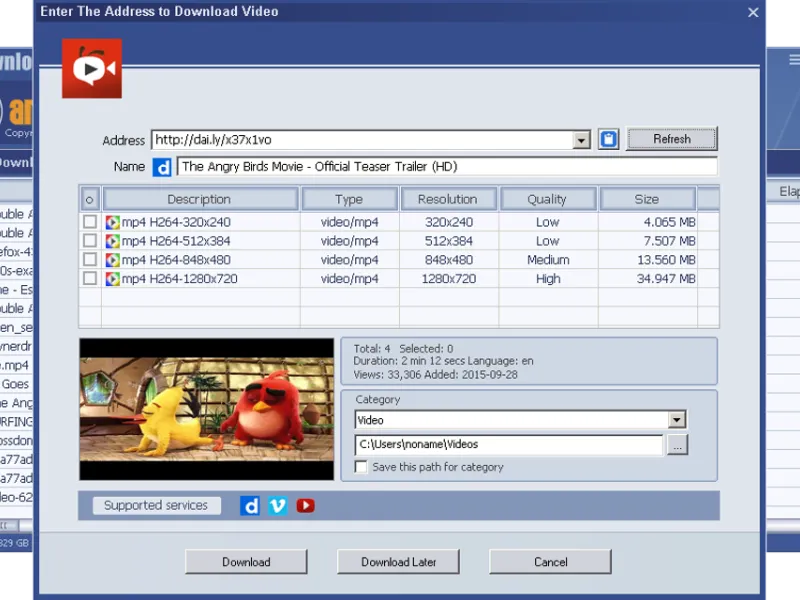Enable Save this path for category

click(361, 467)
